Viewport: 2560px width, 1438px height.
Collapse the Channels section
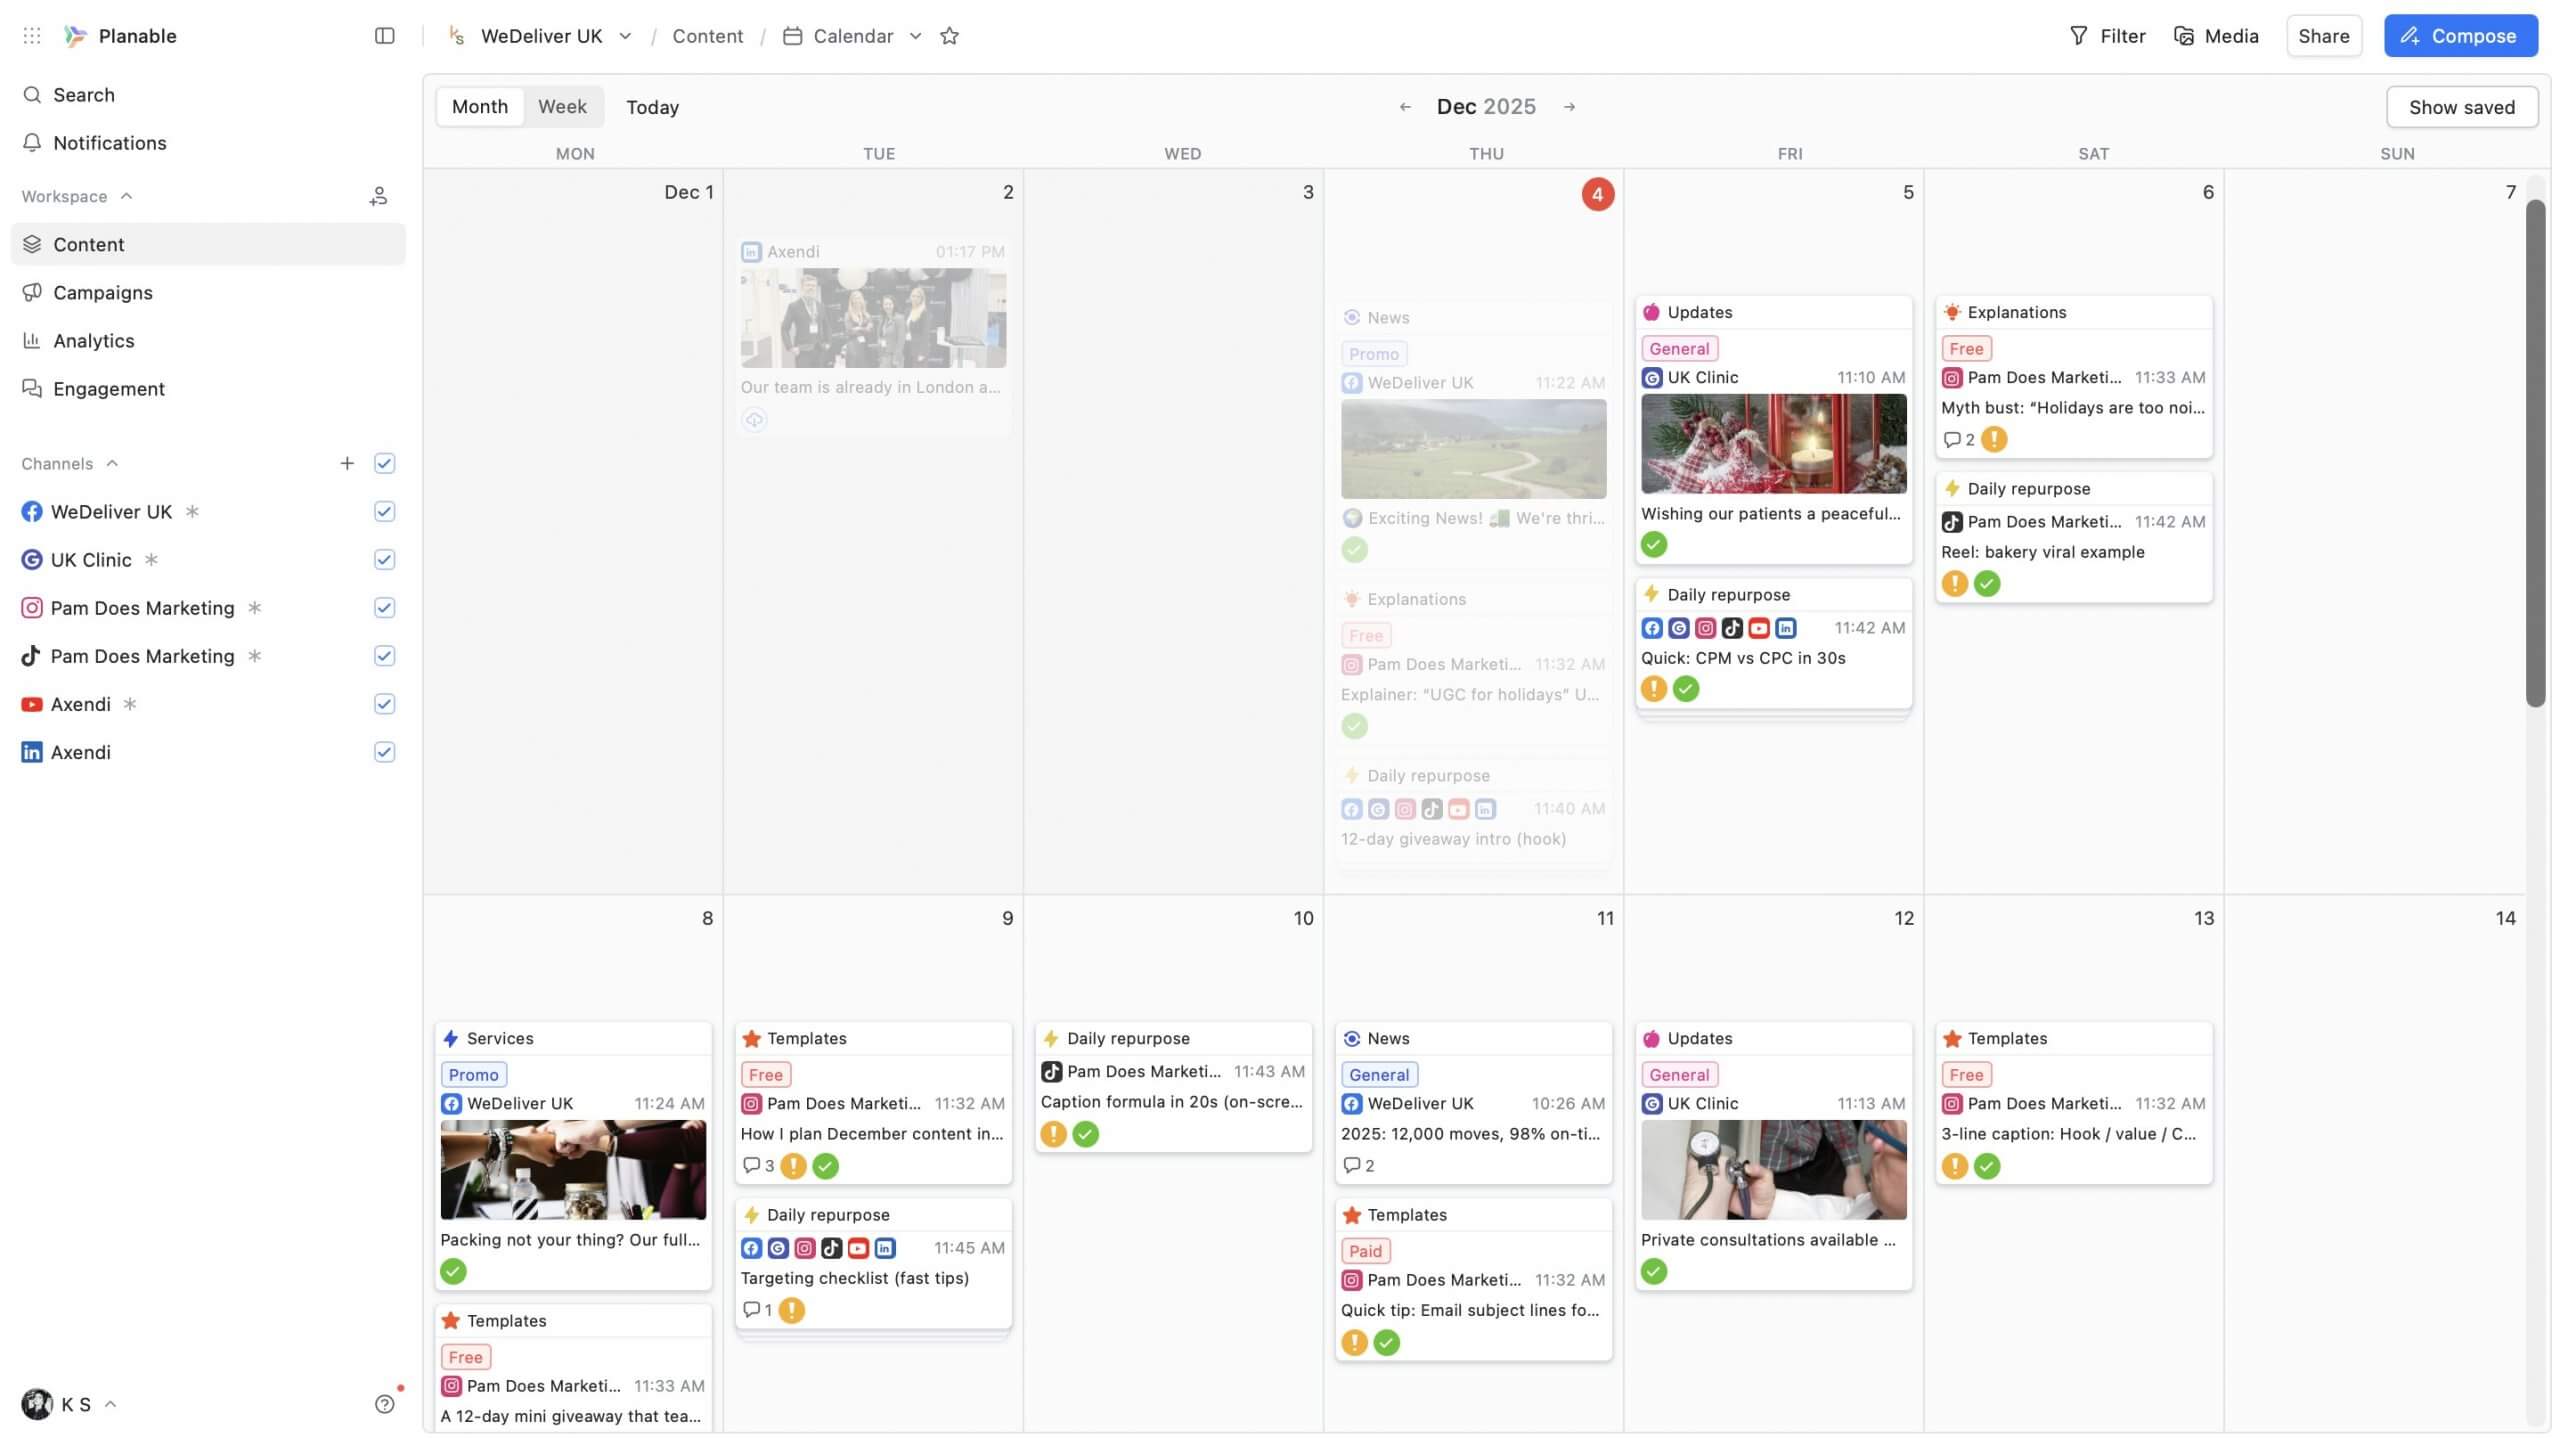pos(110,463)
